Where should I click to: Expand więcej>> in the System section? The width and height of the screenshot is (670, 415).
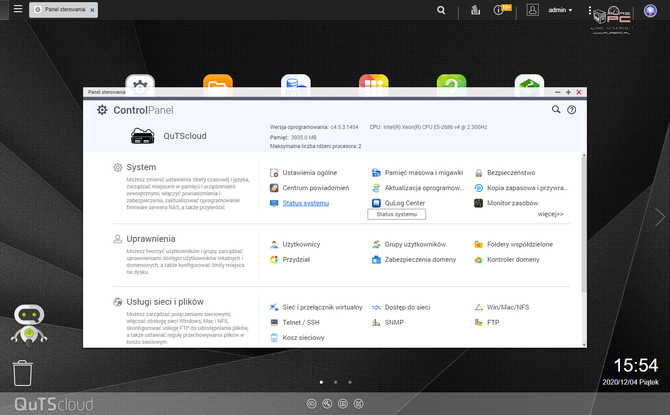click(550, 214)
